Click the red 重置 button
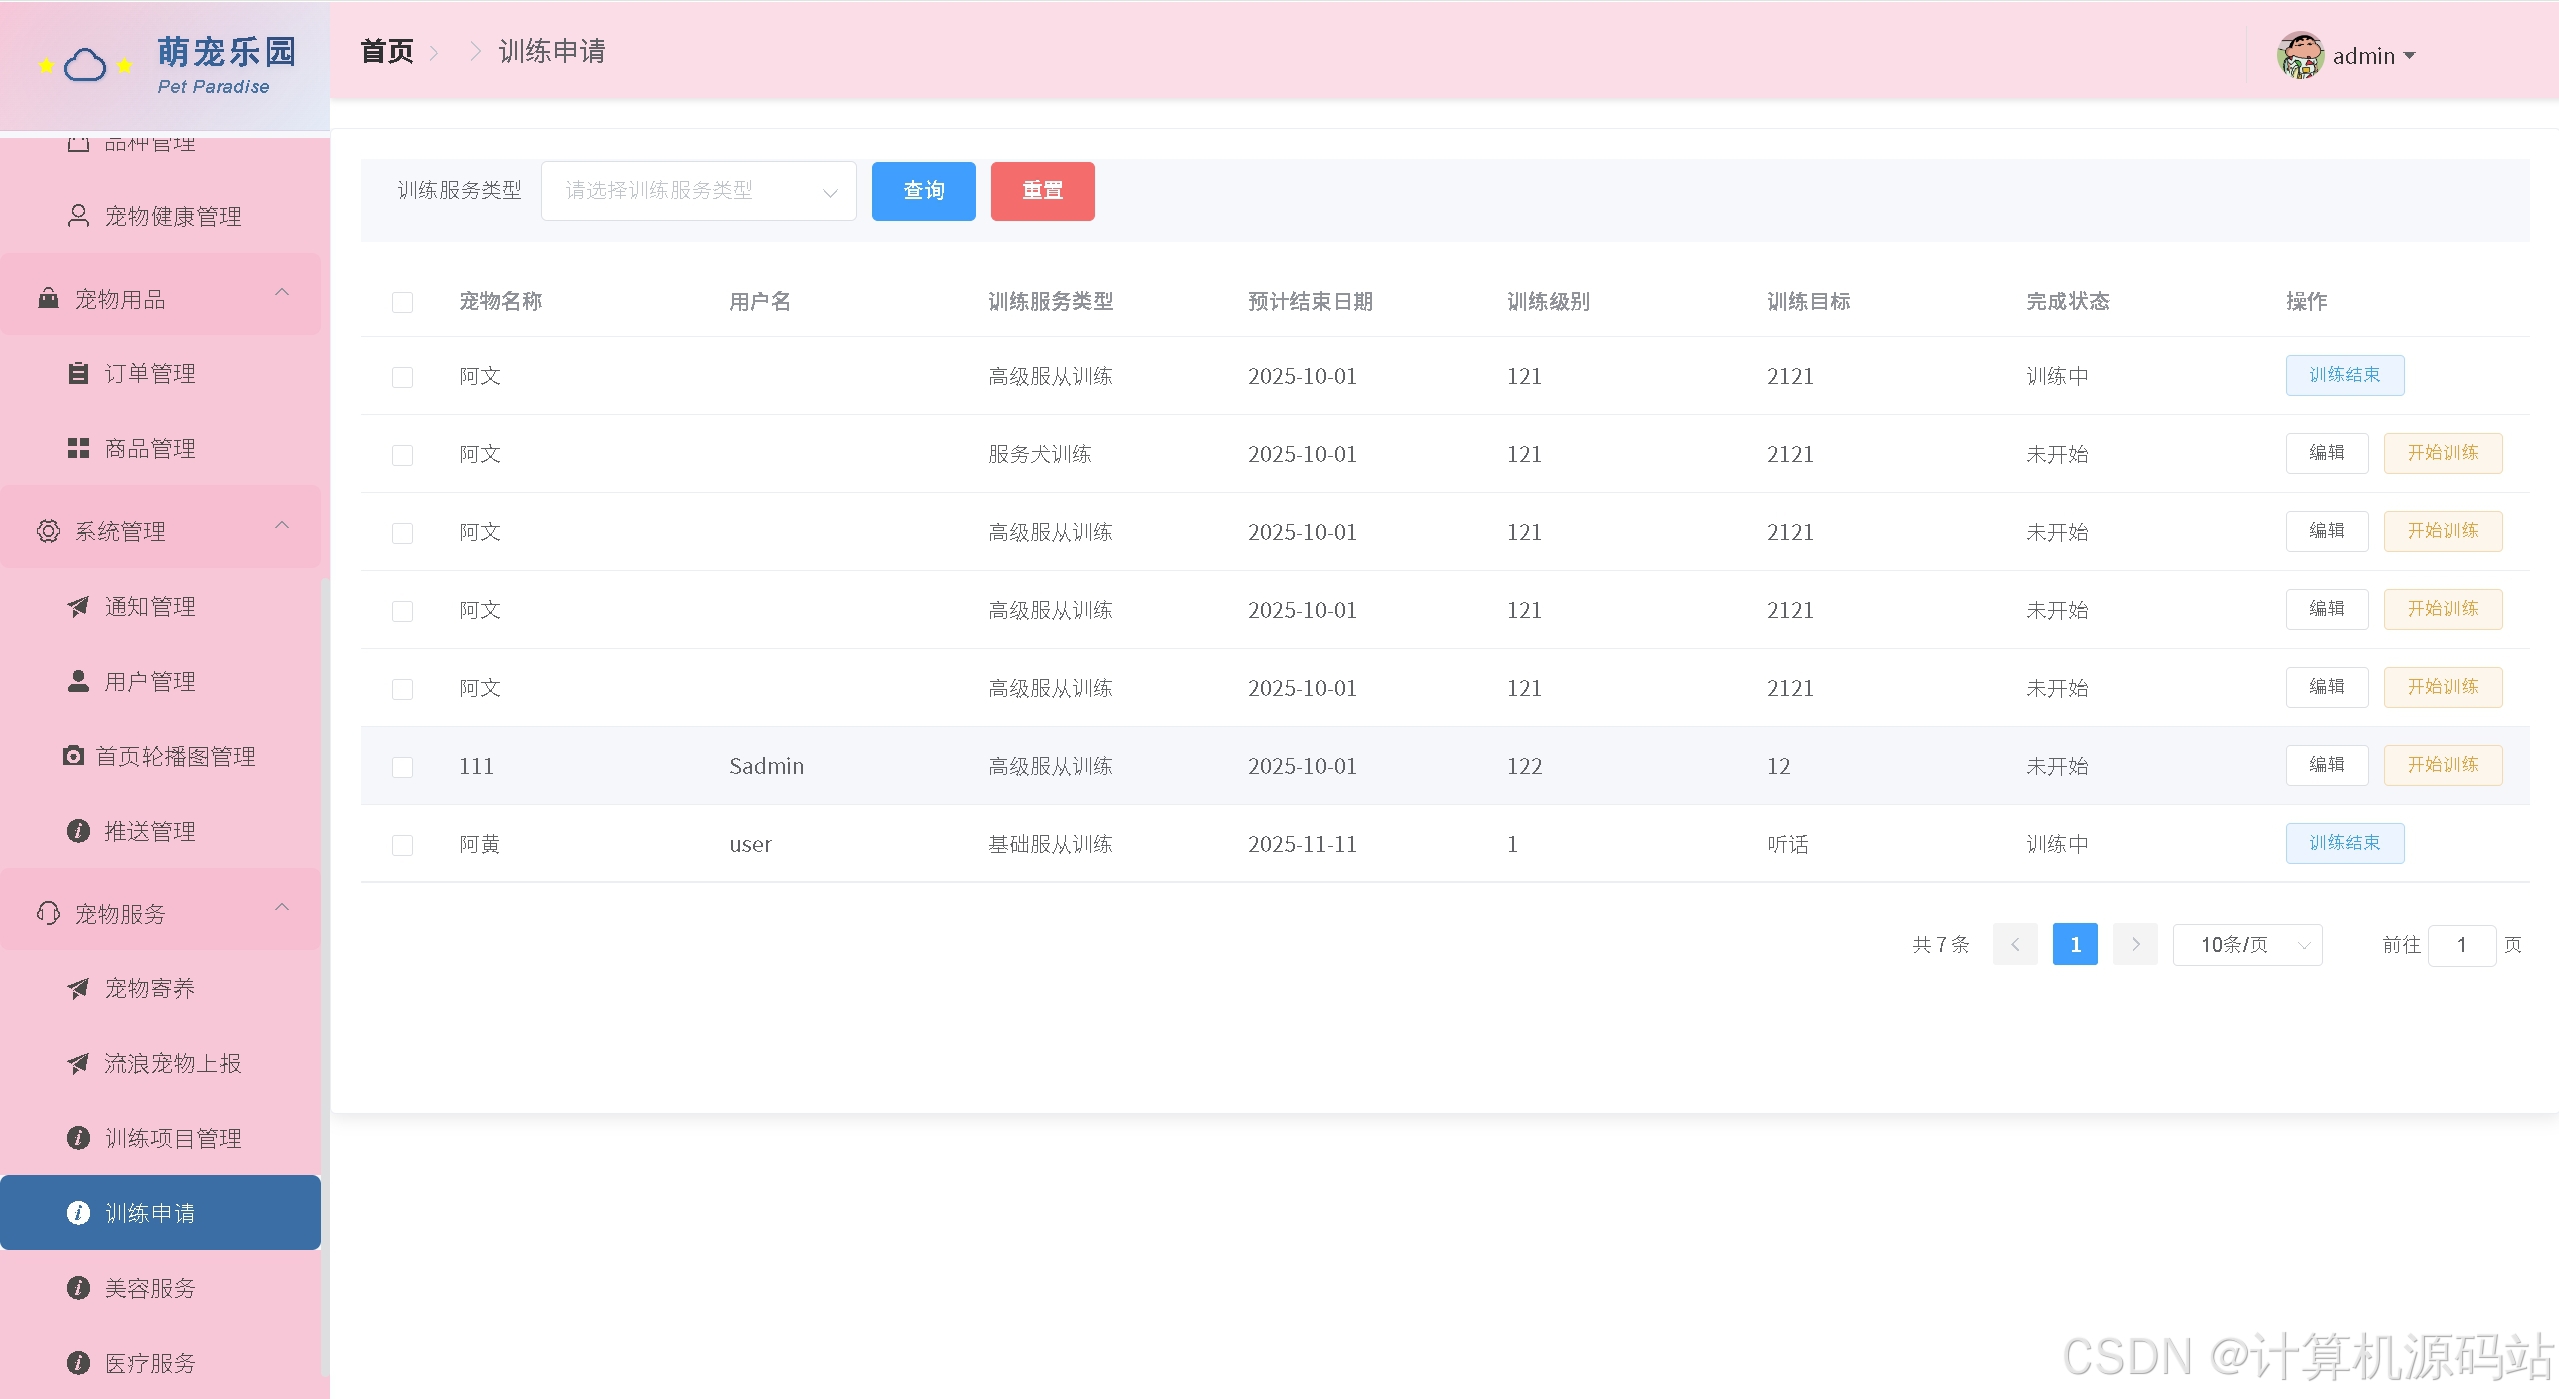The image size is (2559, 1399). pos(1042,191)
